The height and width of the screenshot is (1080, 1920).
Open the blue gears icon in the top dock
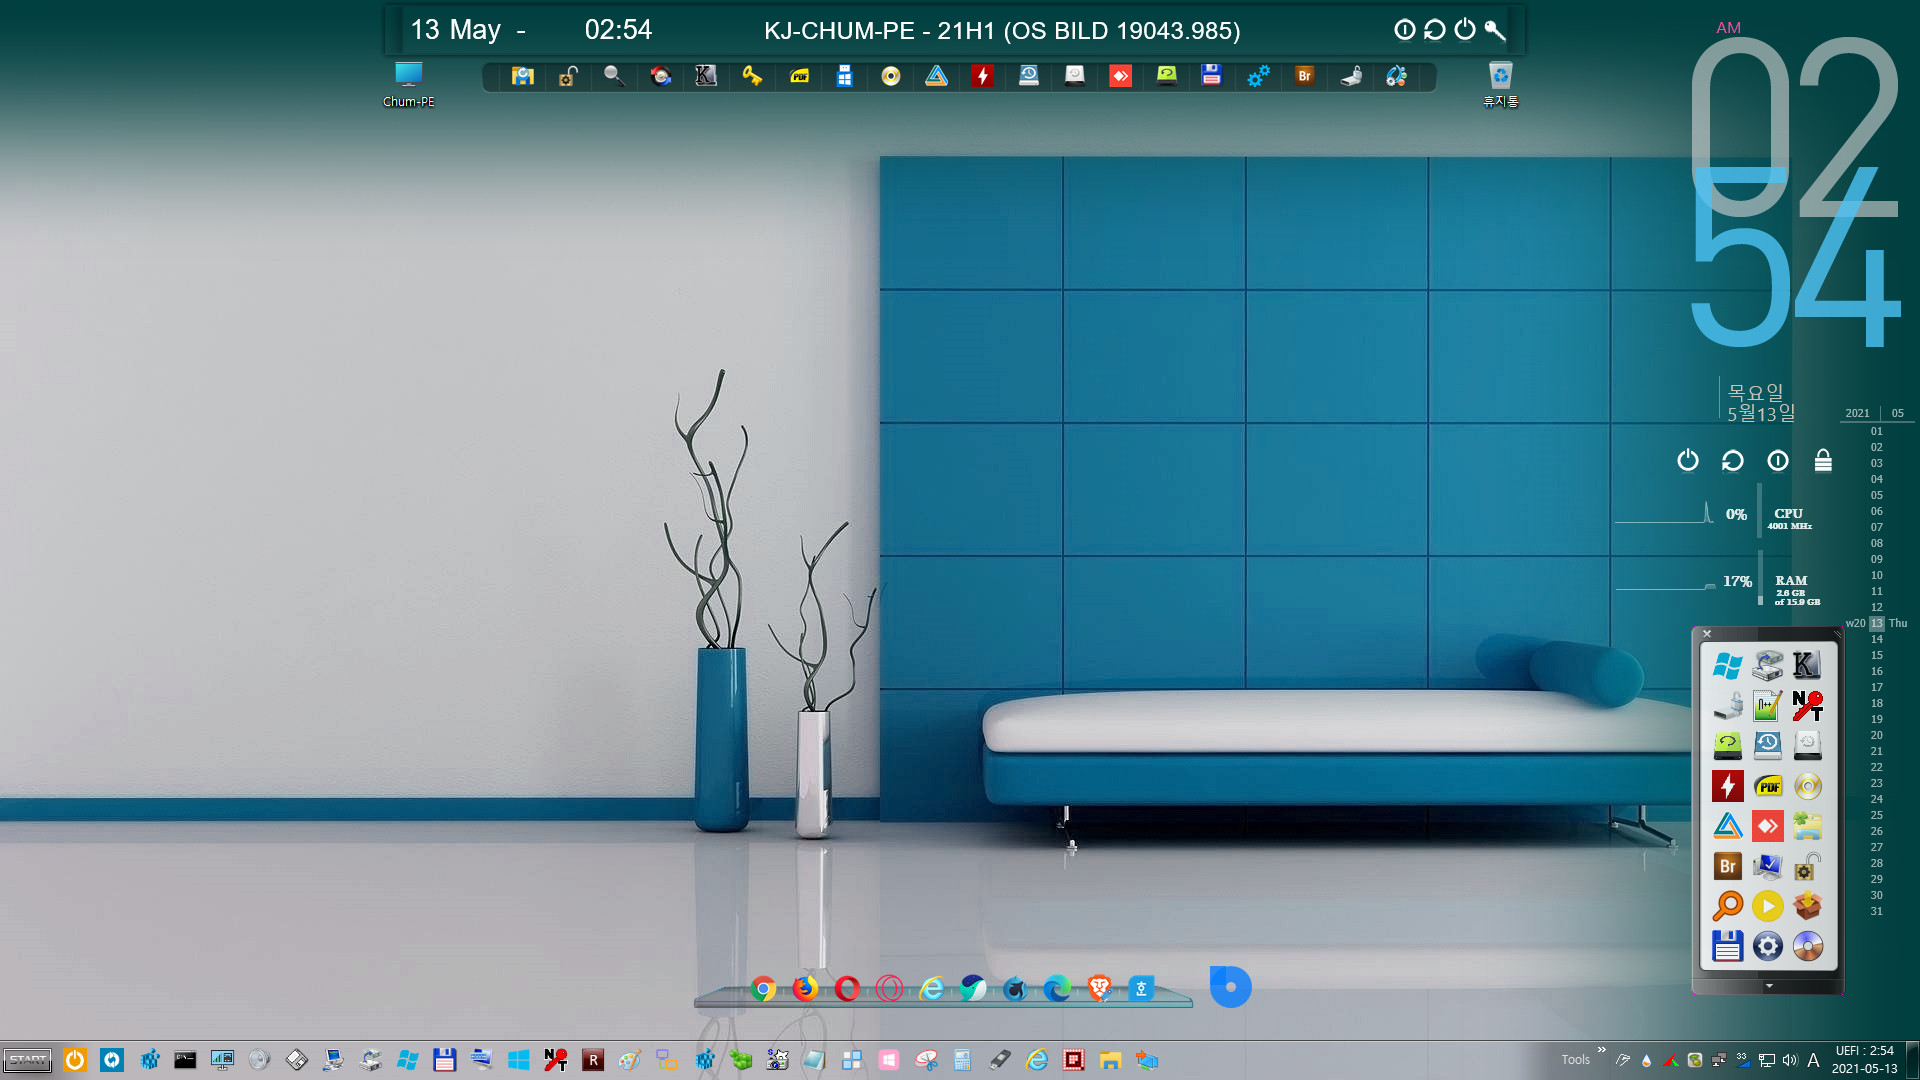[1258, 76]
